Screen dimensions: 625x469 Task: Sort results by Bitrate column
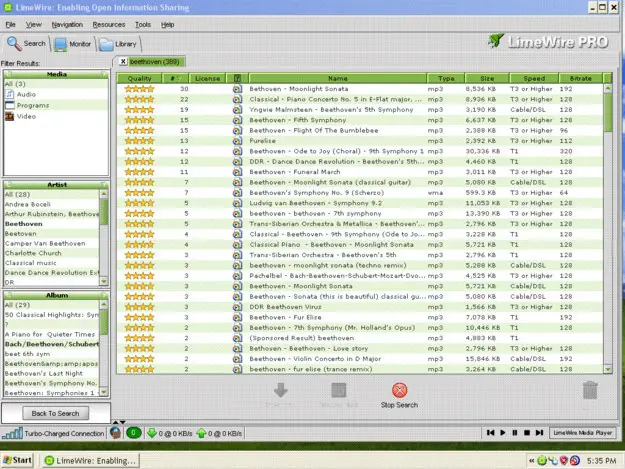pyautogui.click(x=581, y=78)
